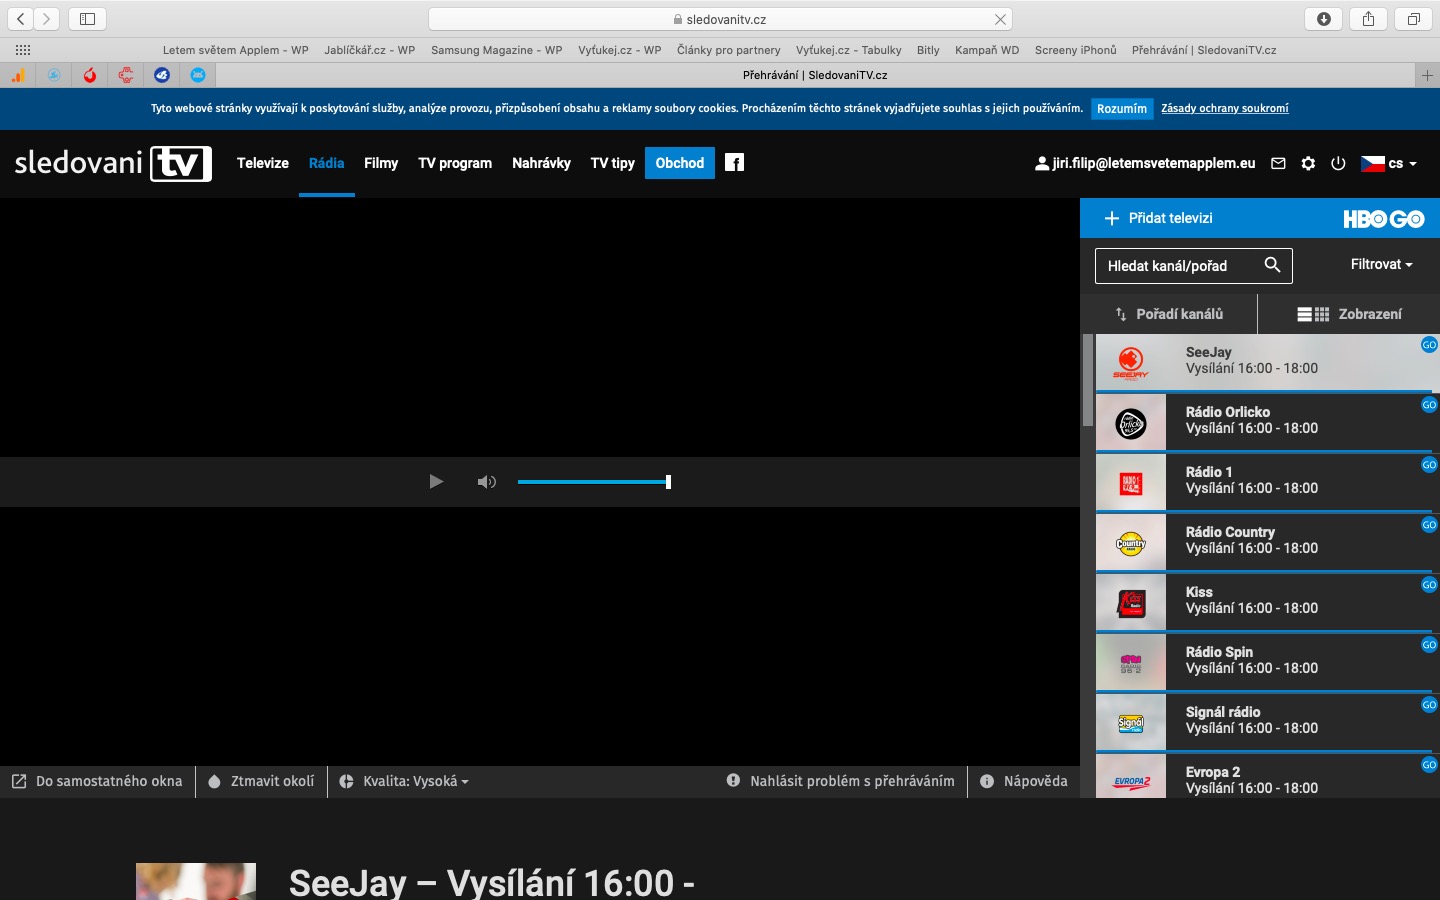This screenshot has width=1440, height=900.
Task: Click Přidat televizi button
Action: (1158, 218)
